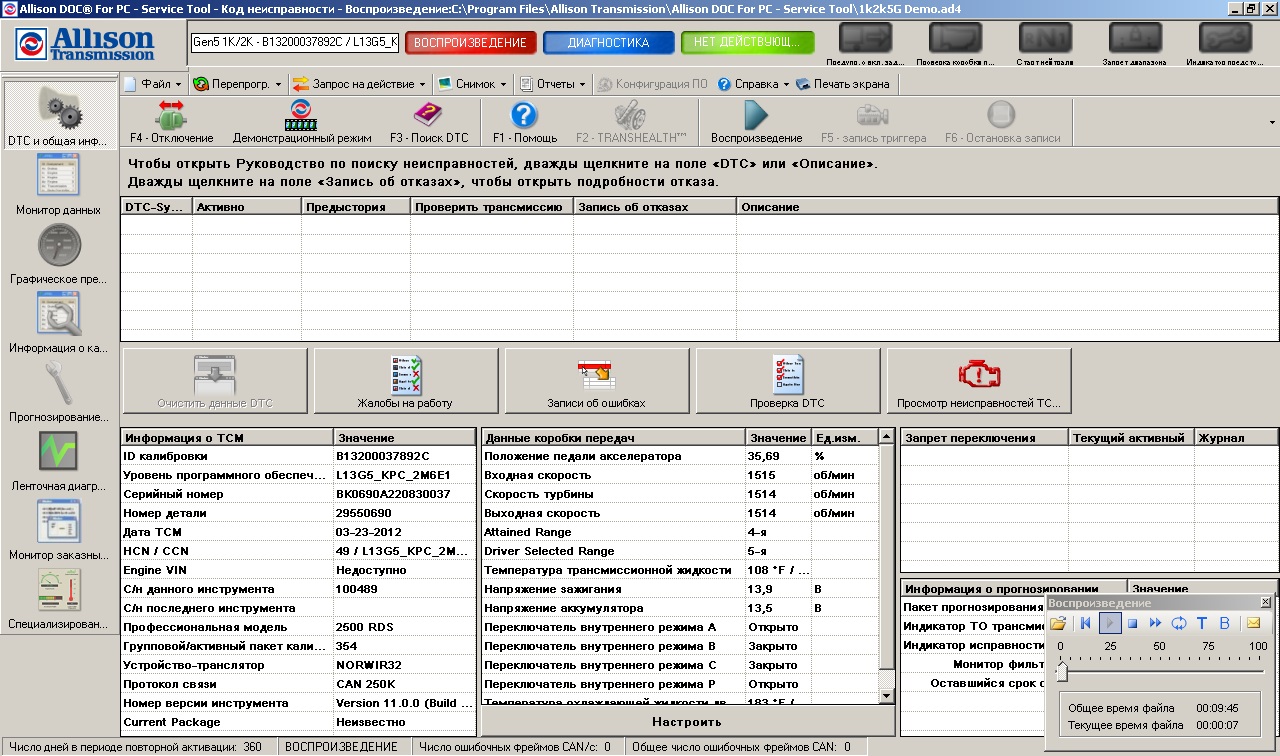Image resolution: width=1280 pixels, height=756 pixels.
Task: Click the 'B' icon in playback panel
Action: [1225, 623]
